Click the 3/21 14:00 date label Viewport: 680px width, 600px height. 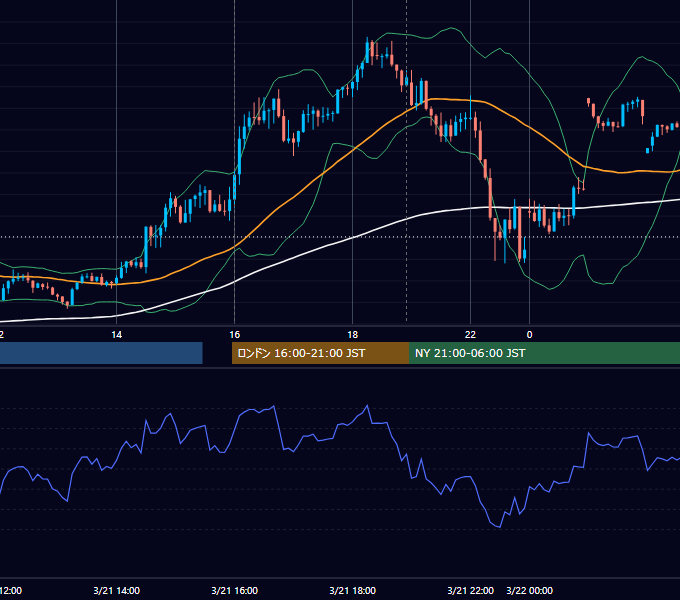pos(117,590)
